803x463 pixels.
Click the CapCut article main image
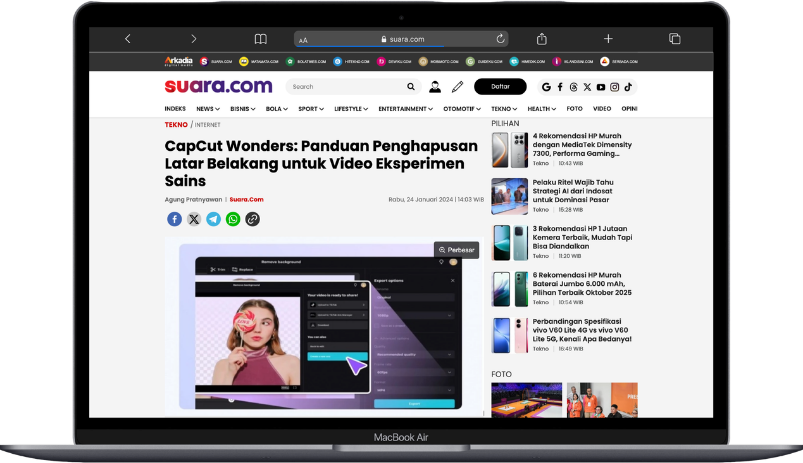coord(324,327)
